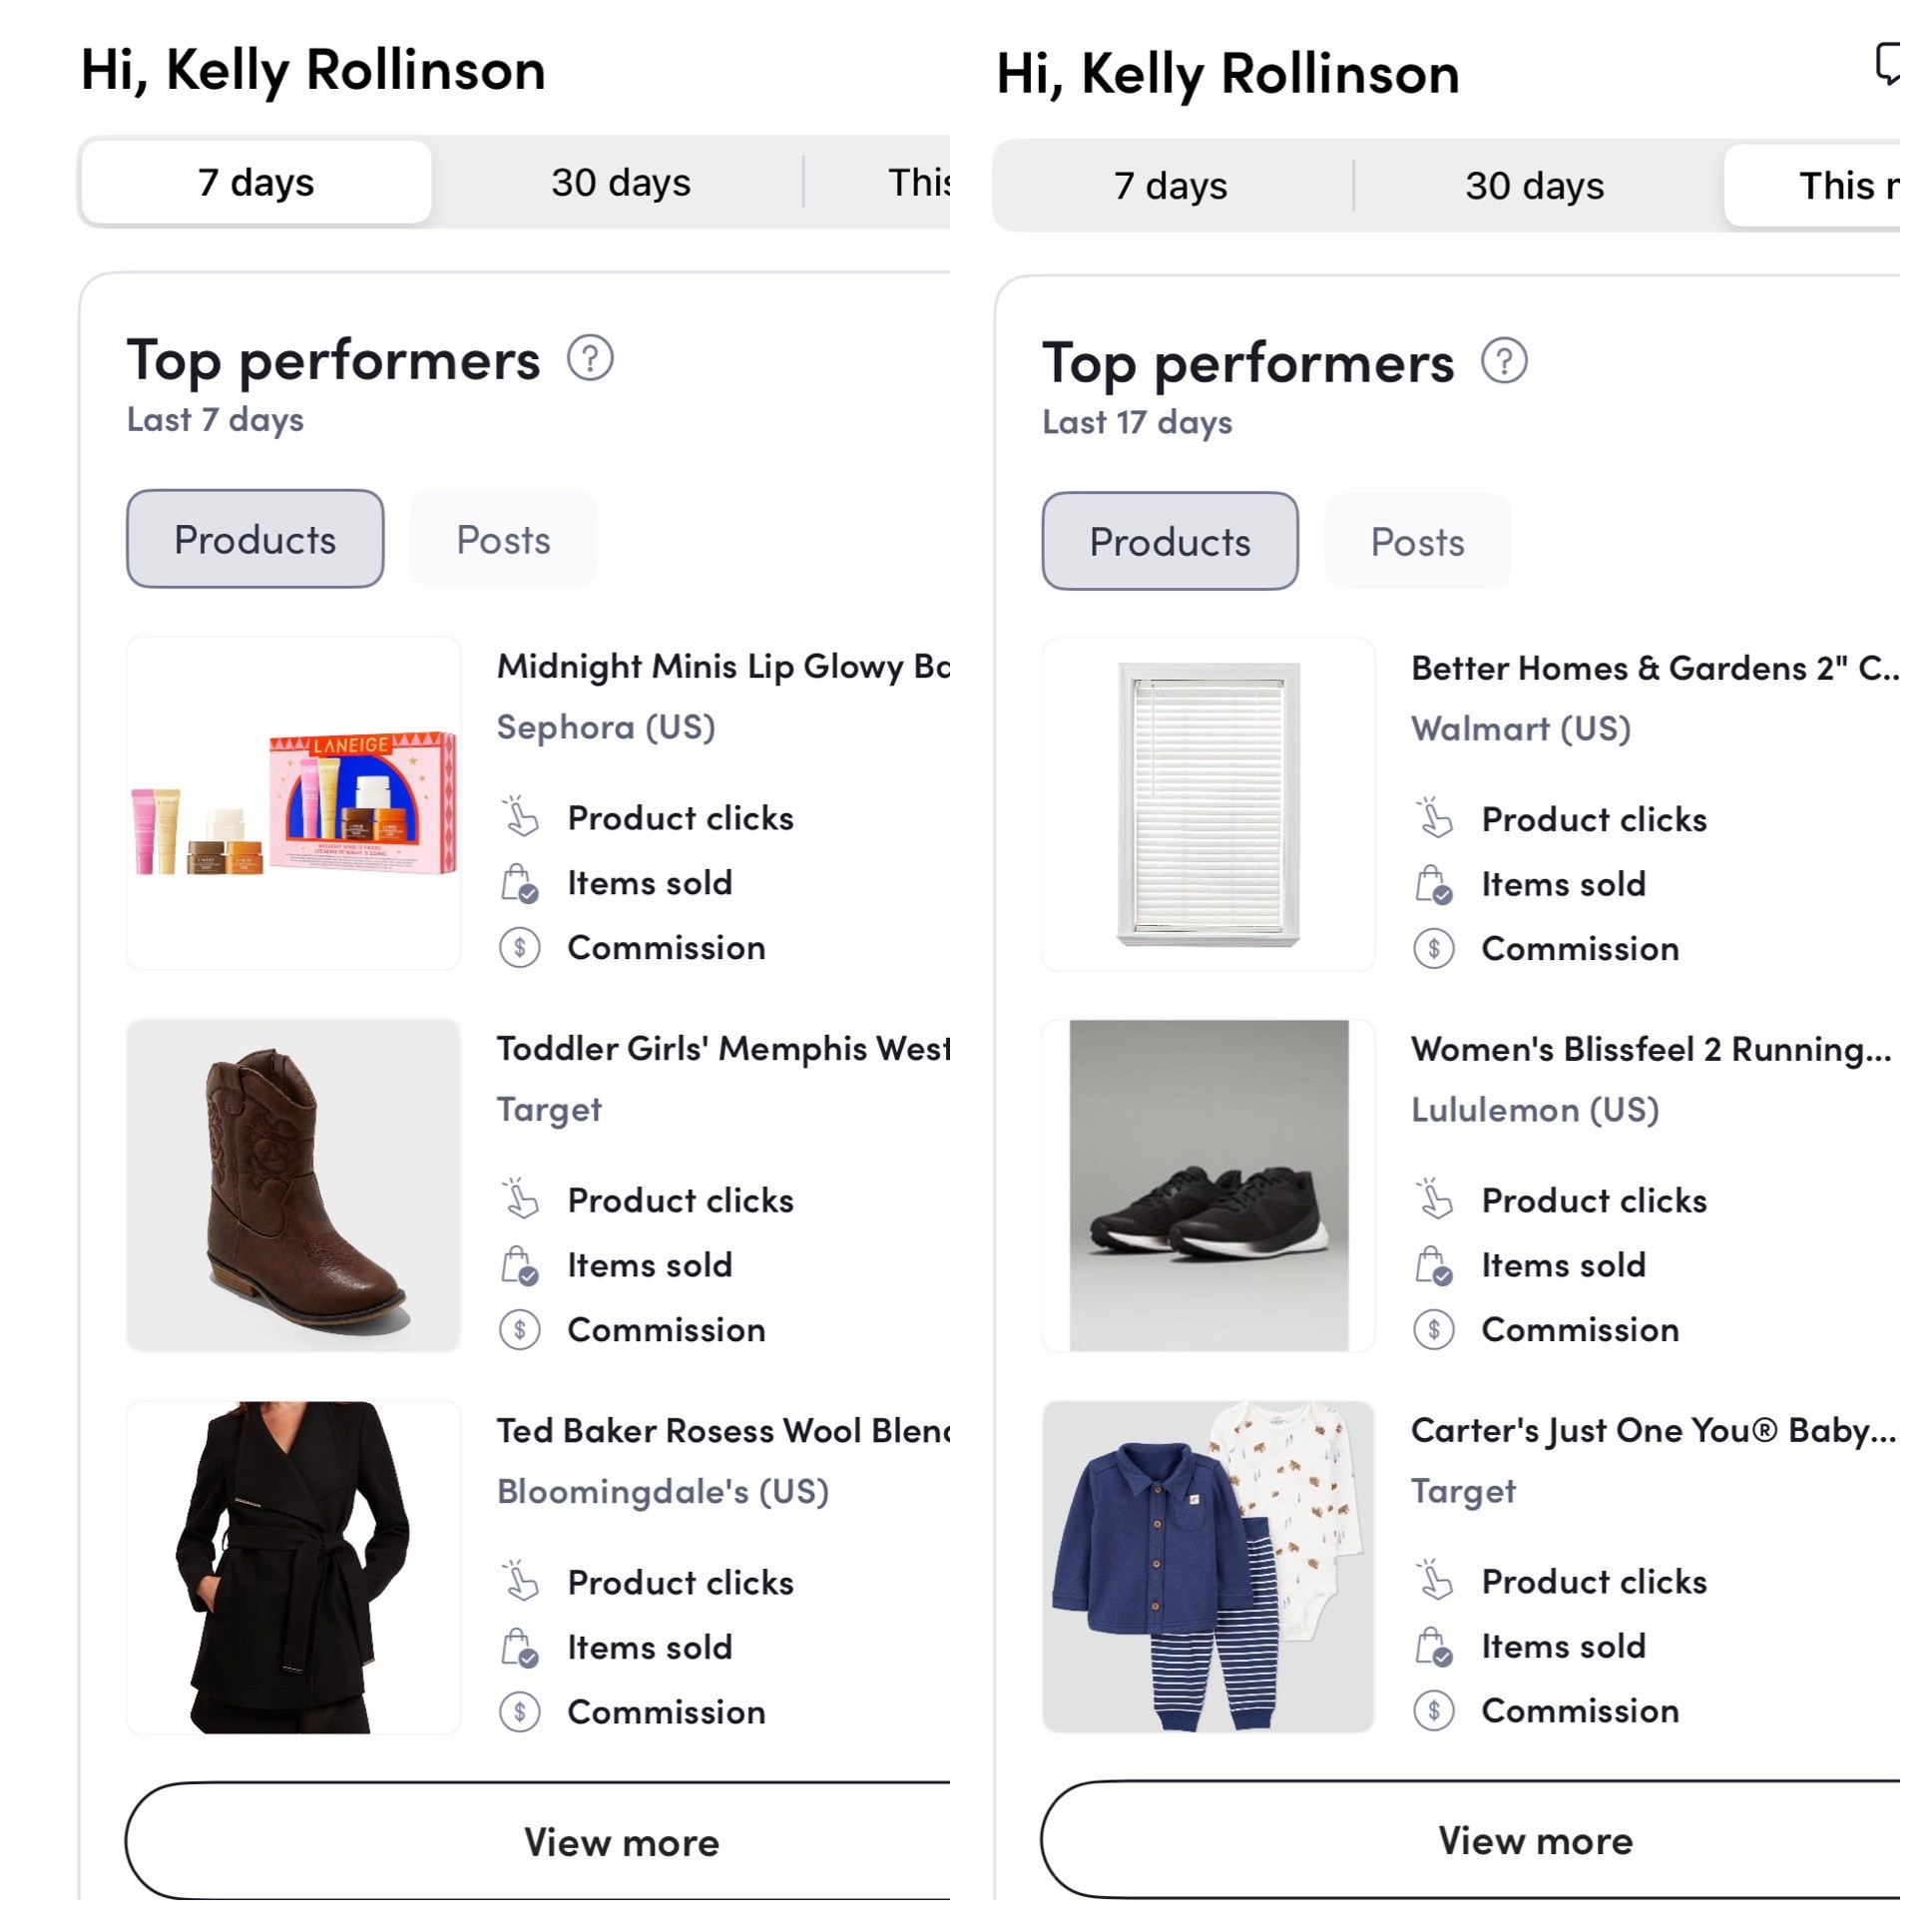This screenshot has width=1932, height=1932.
Task: Open the brown cowboy boot thumbnail
Action: pos(294,1186)
